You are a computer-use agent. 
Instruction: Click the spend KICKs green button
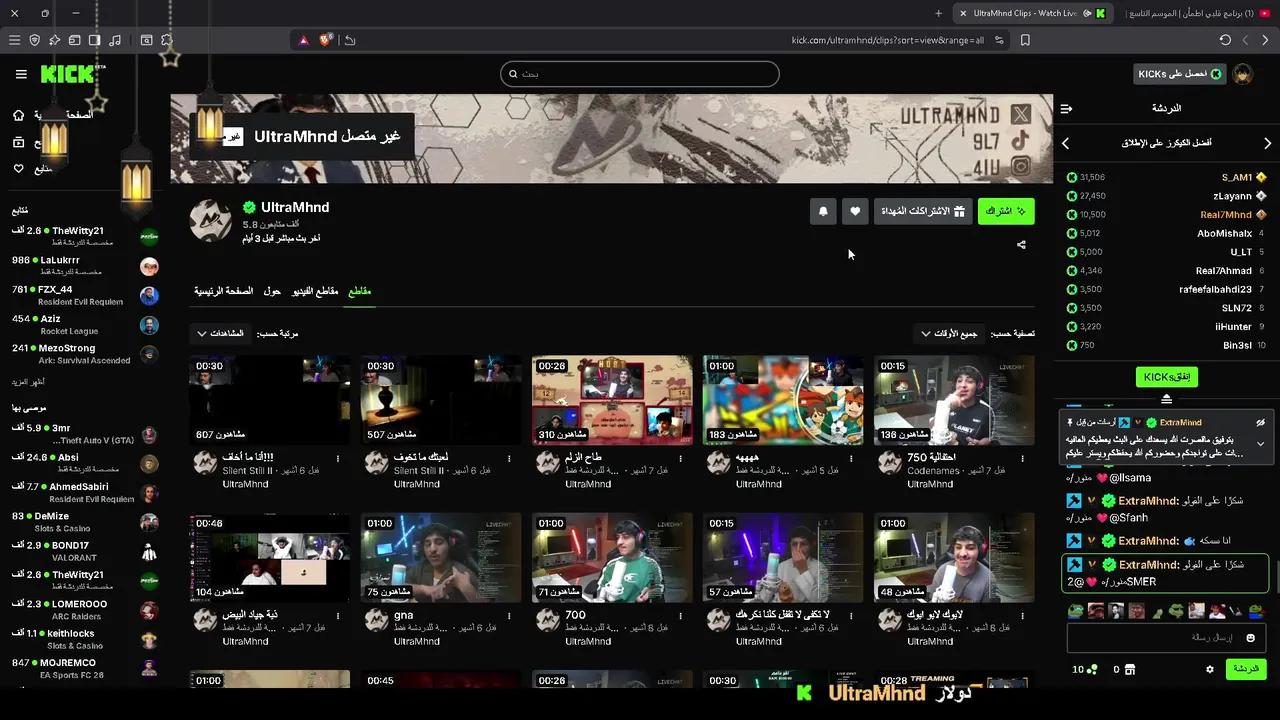click(1166, 377)
